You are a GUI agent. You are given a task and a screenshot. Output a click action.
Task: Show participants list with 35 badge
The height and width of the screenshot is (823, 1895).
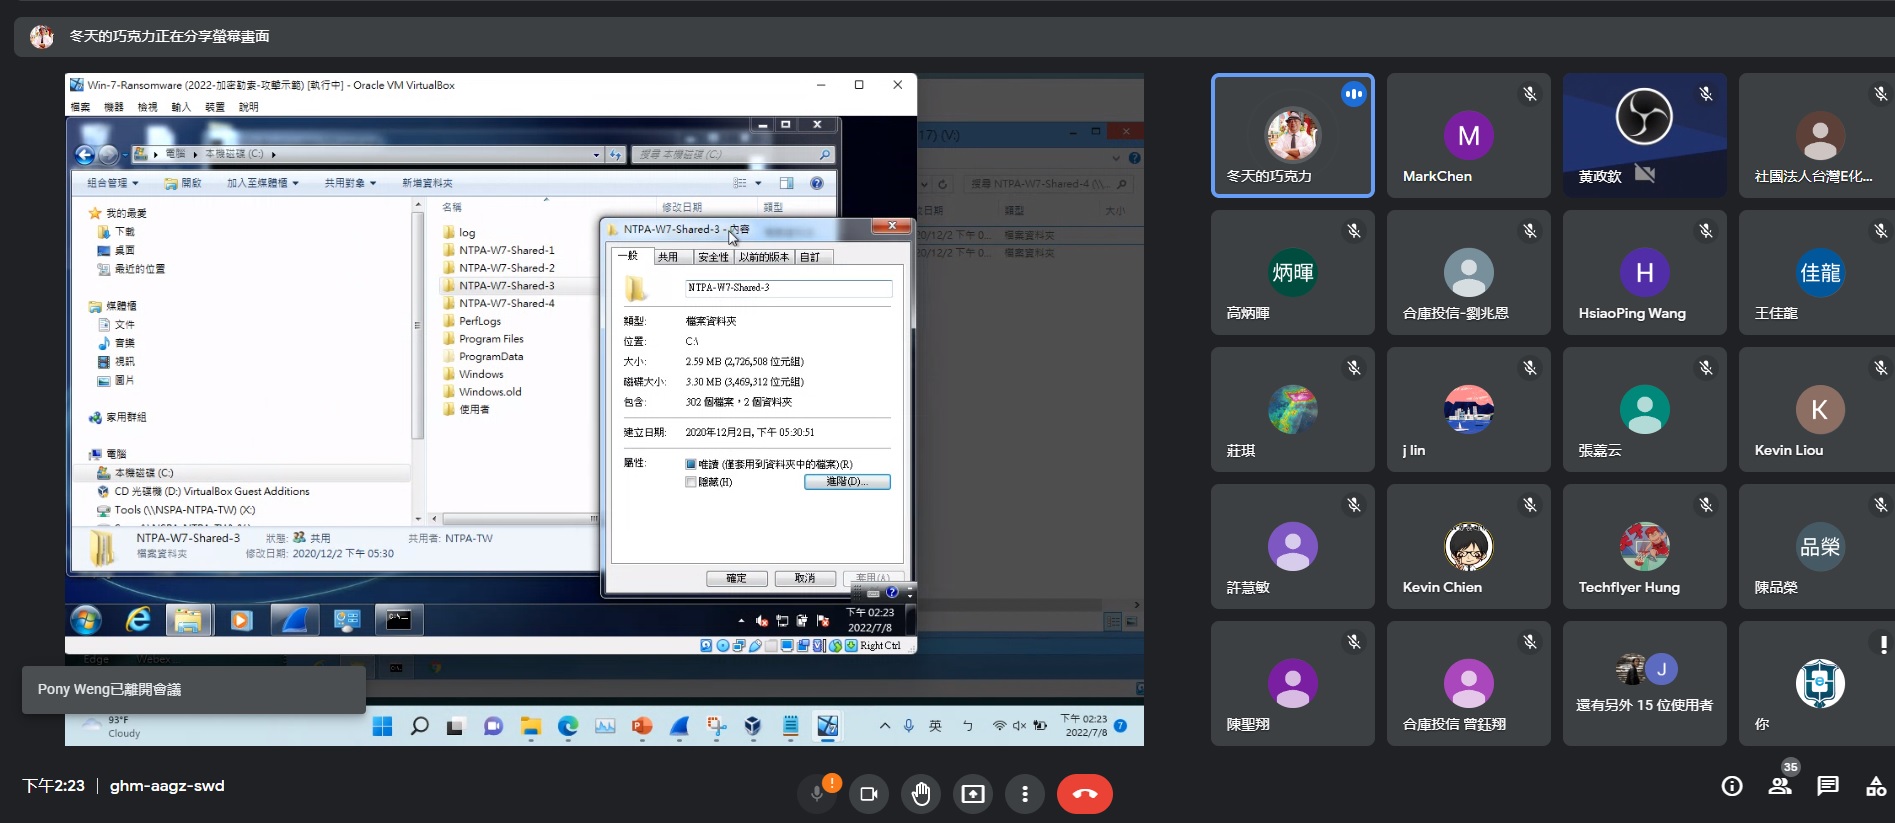point(1780,786)
